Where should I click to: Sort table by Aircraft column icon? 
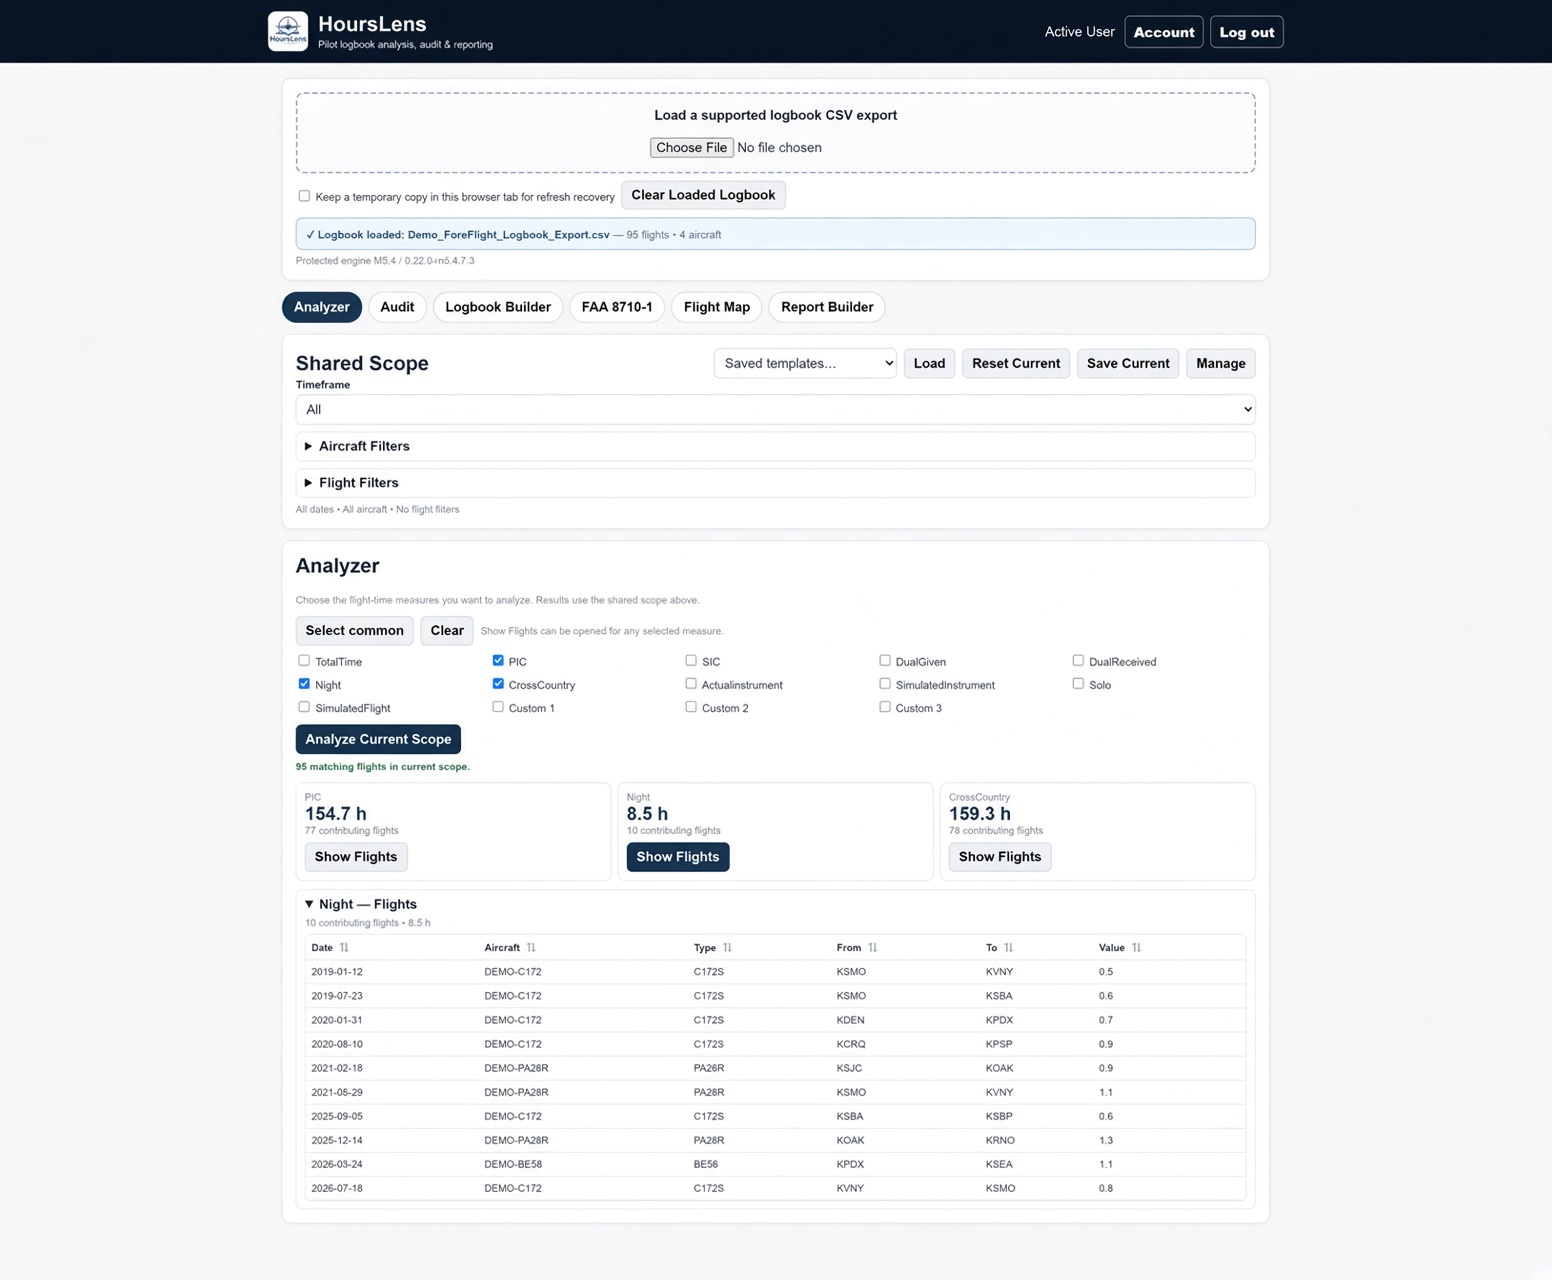coord(531,947)
